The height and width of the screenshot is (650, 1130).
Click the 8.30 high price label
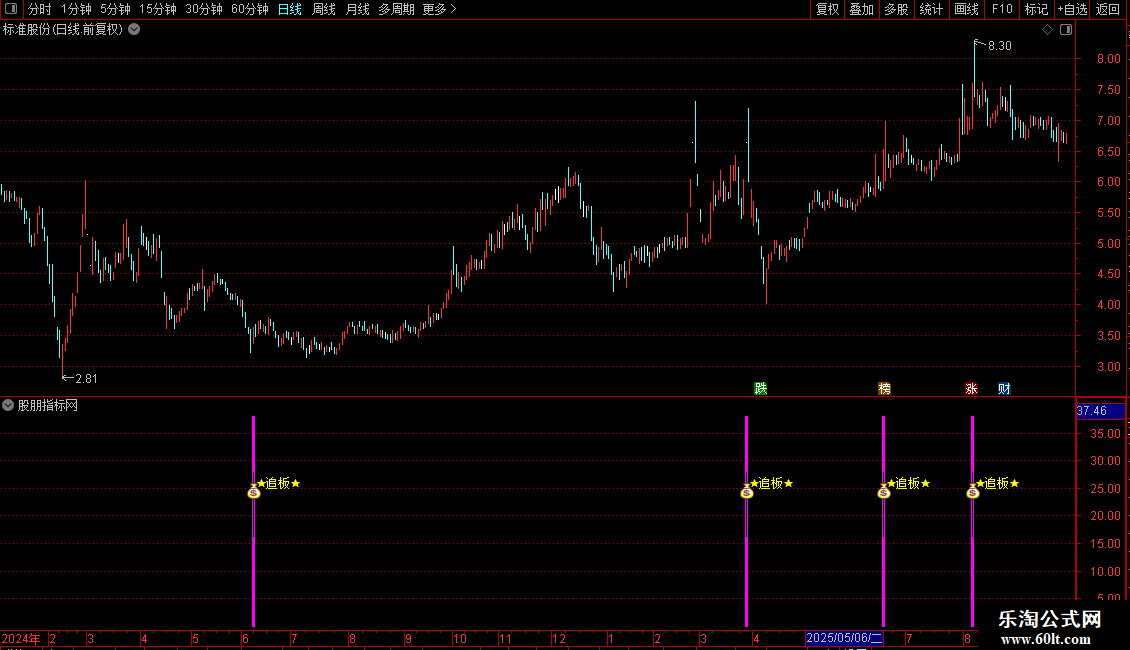pyautogui.click(x=1000, y=45)
